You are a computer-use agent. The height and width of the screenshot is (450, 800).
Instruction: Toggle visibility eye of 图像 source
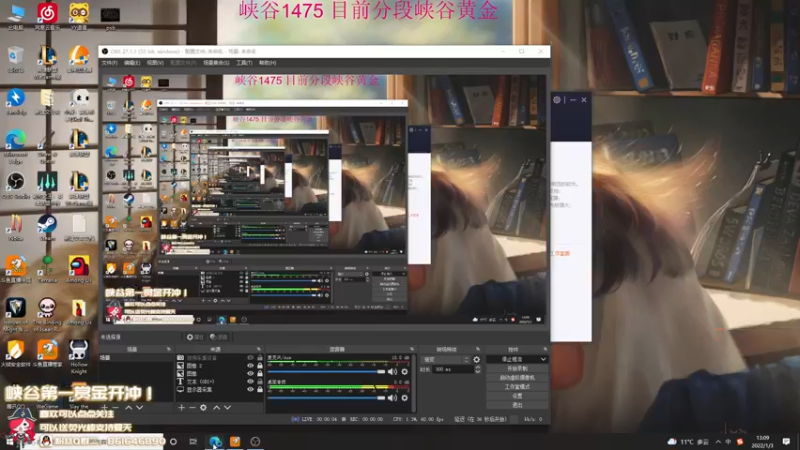[x=250, y=373]
